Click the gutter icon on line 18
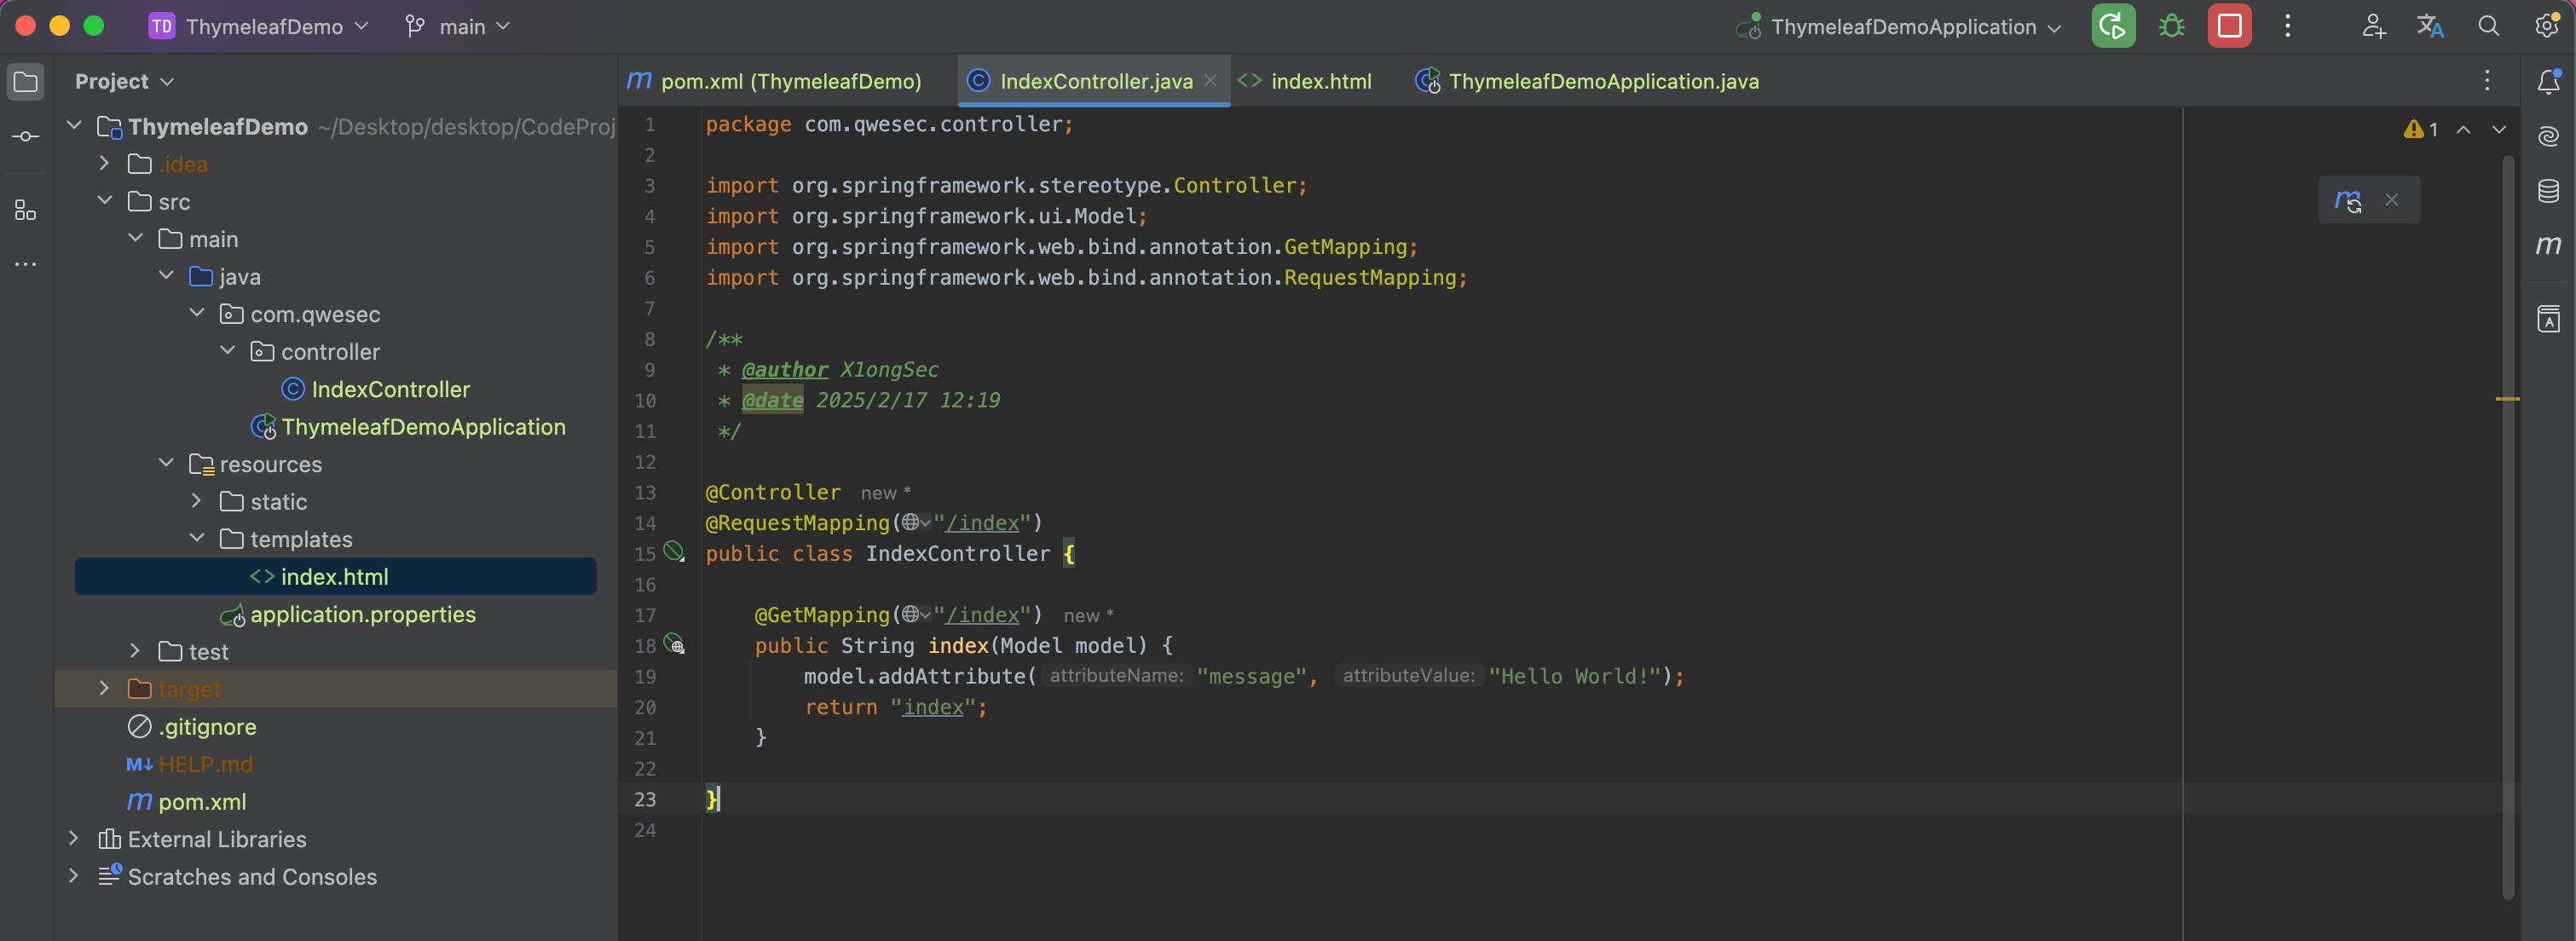Image resolution: width=2576 pixels, height=941 pixels. tap(674, 644)
